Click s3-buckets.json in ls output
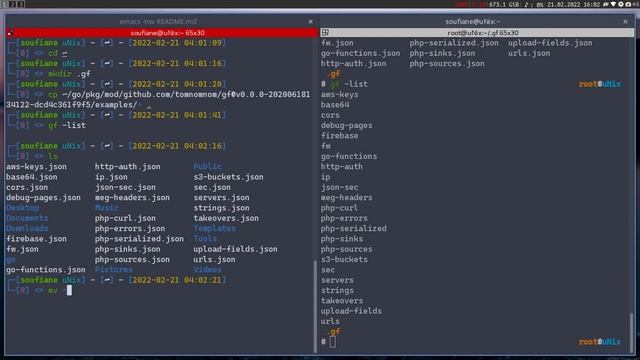 pos(228,177)
